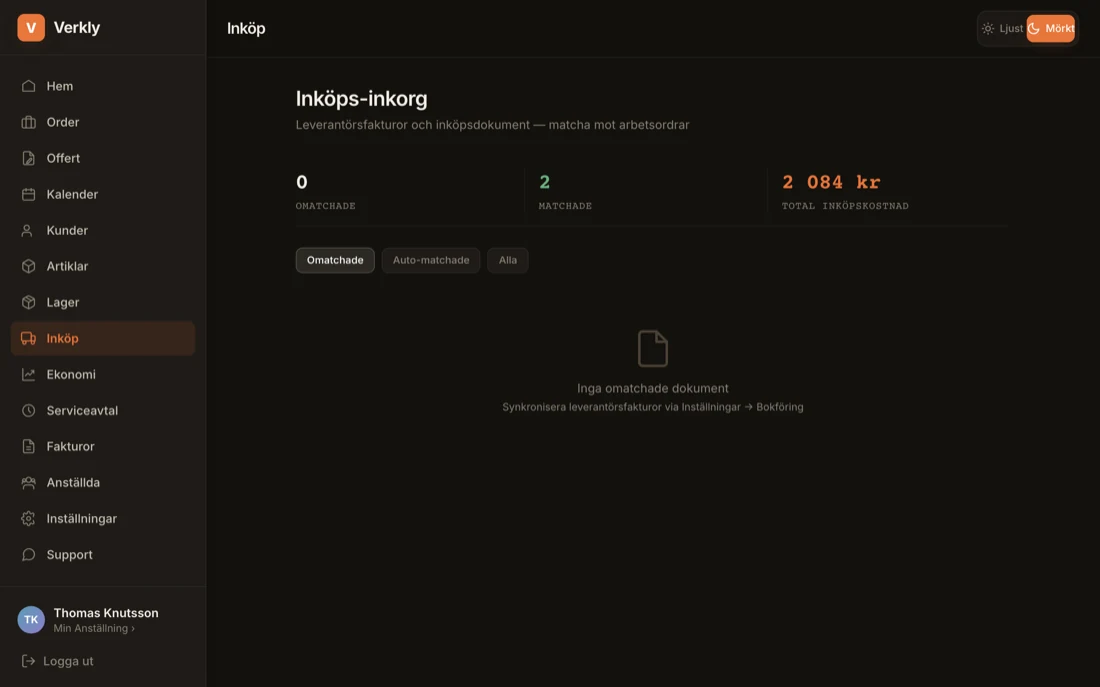
Task: Open Support via its chat bubble icon
Action: (28, 554)
